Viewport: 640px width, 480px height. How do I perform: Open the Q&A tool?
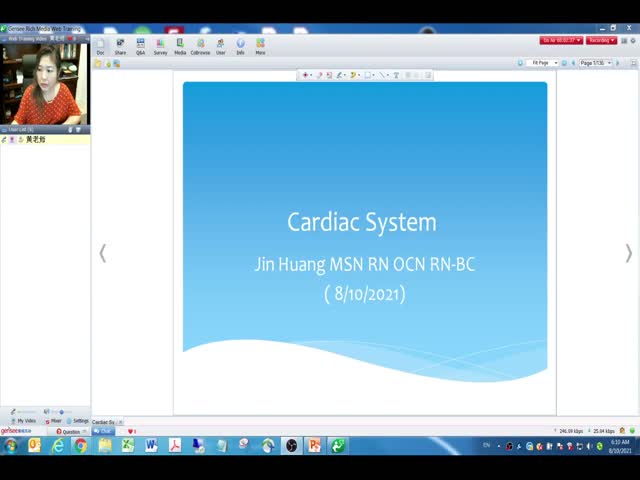coord(140,46)
